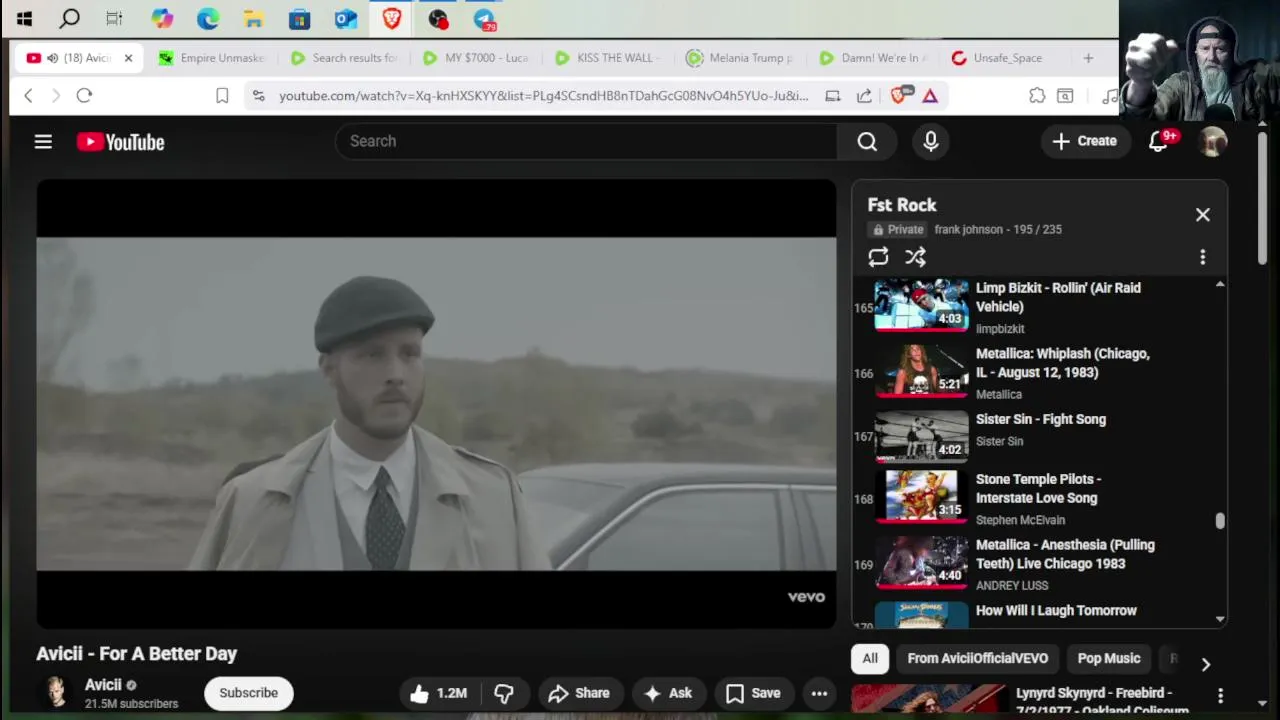Viewport: 1280px width, 720px height.
Task: Bookmark this page in the browser
Action: point(222,96)
